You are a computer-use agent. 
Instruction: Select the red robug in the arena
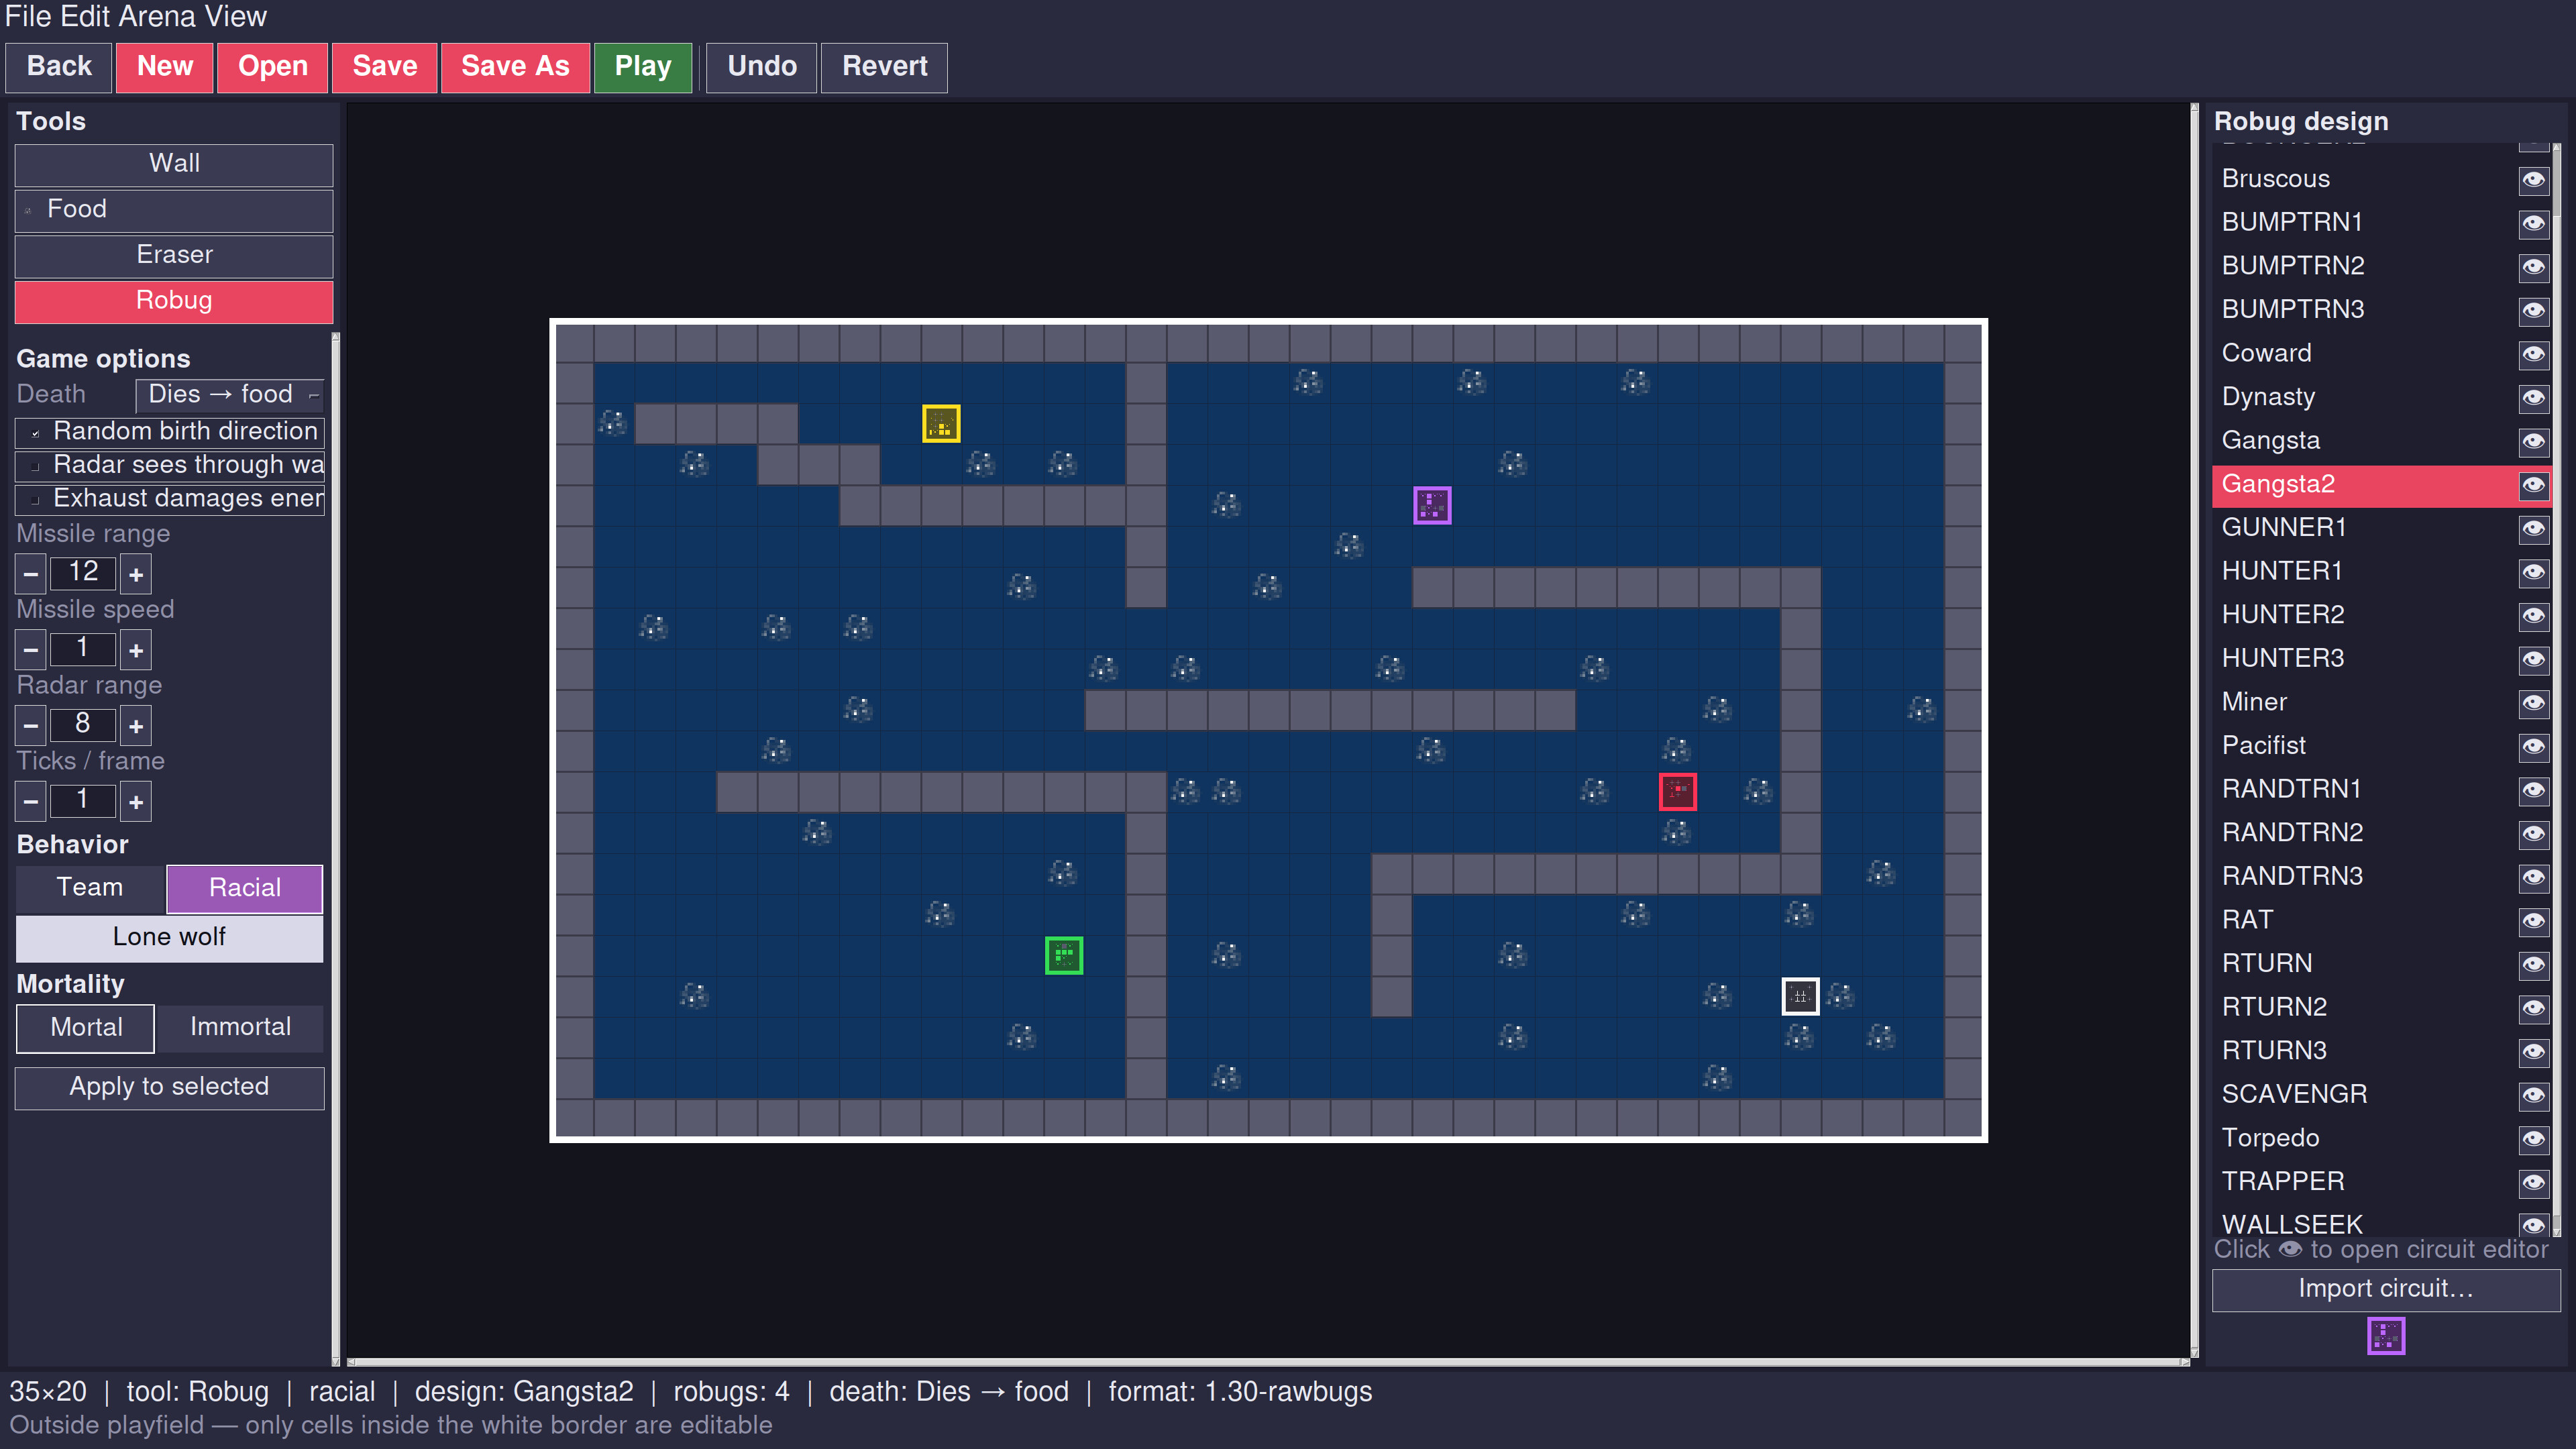1677,792
